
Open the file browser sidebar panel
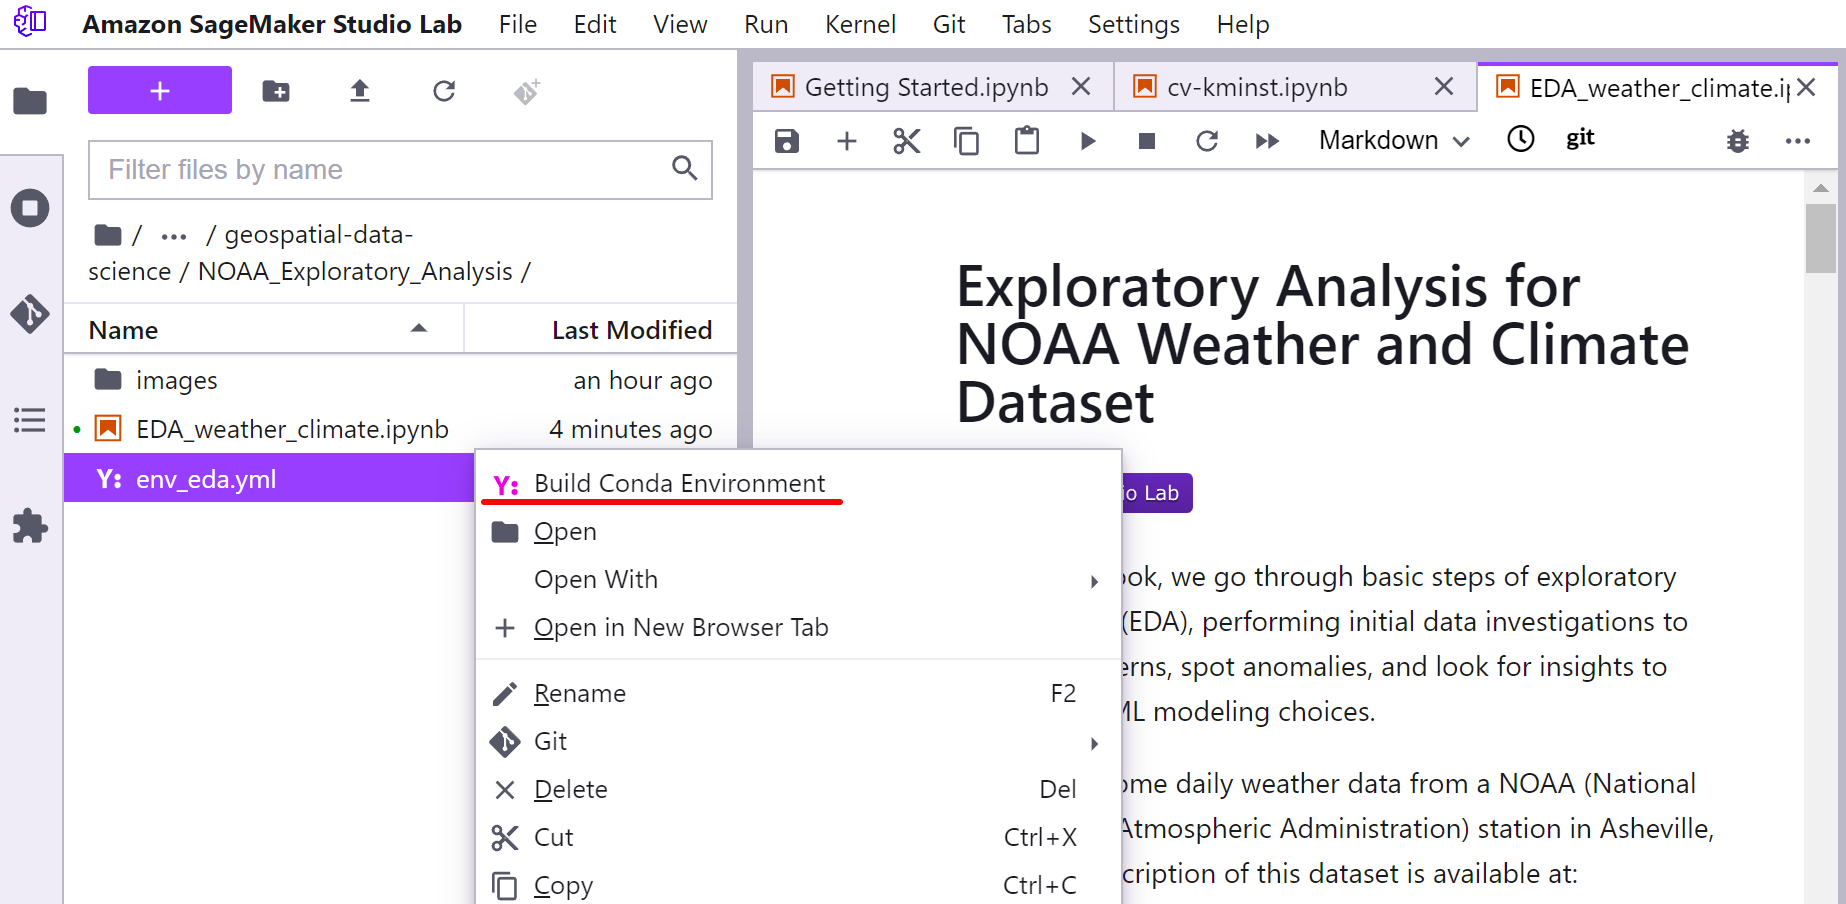(x=30, y=101)
